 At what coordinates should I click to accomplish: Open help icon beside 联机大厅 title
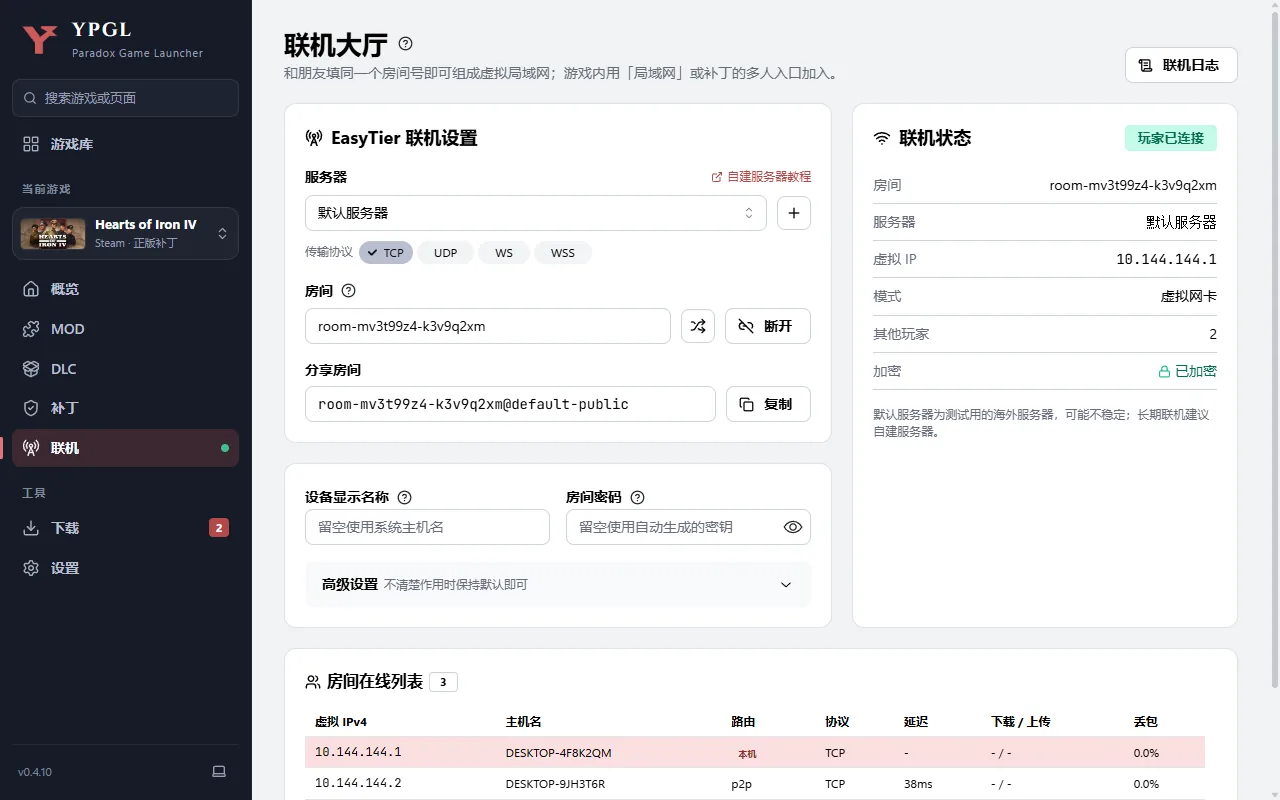tap(405, 44)
